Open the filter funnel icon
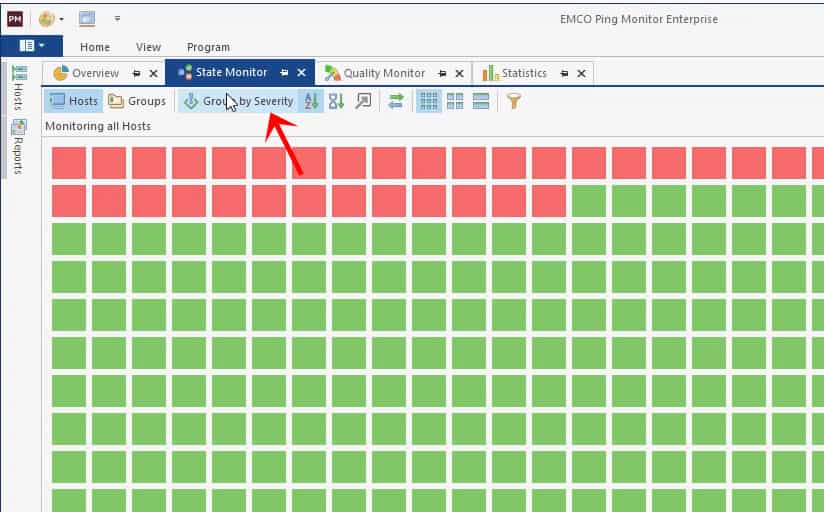This screenshot has width=824, height=512. (x=514, y=101)
